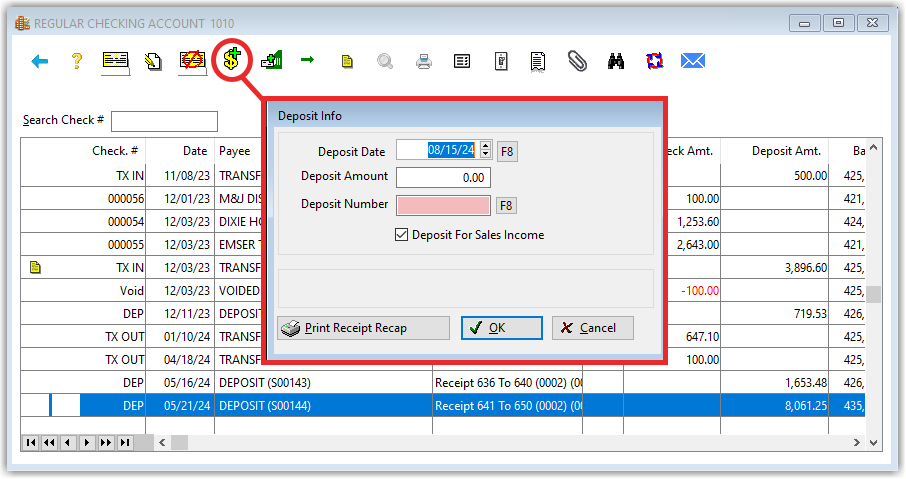
Task: Click the Deposit Date spinner arrows
Action: click(485, 150)
